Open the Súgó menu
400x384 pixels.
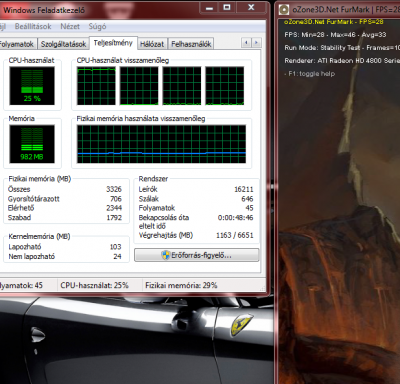coord(97,26)
